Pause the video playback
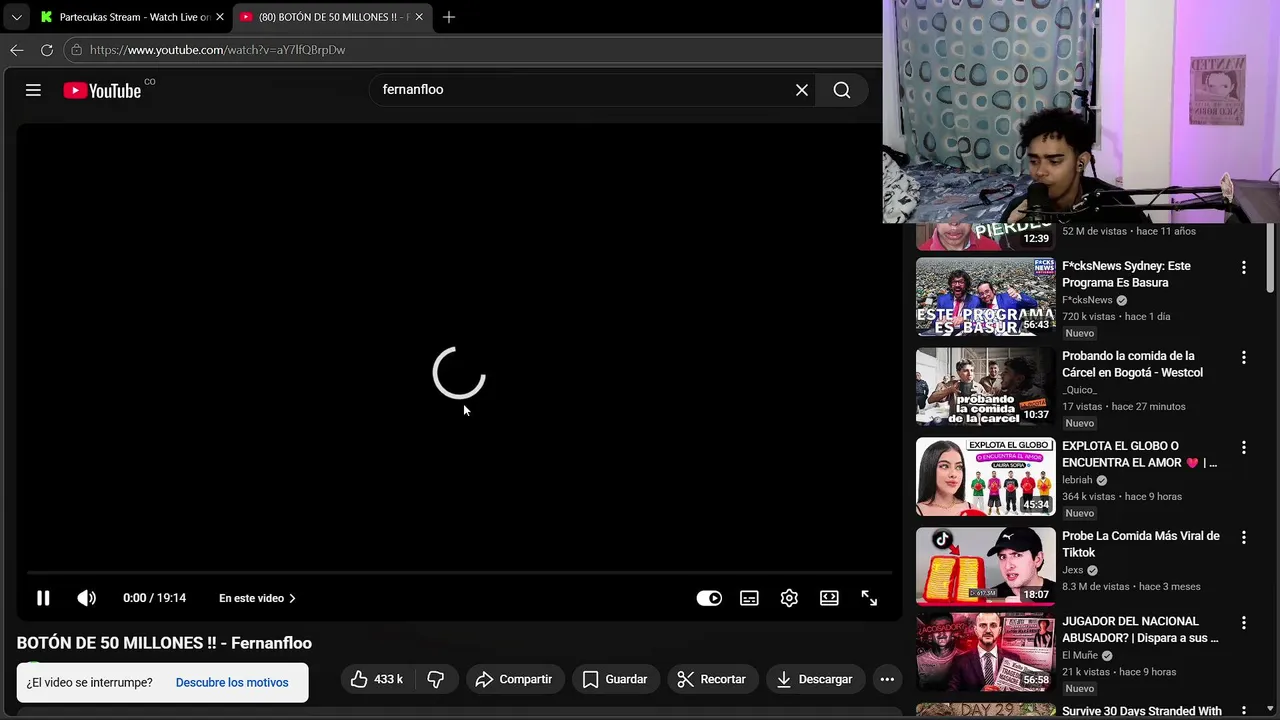 click(43, 598)
